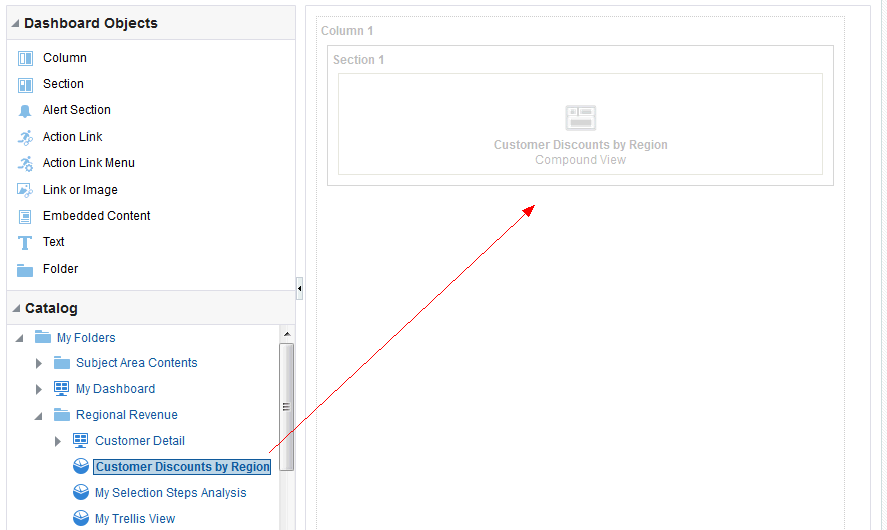
Task: Click the Alert Section bell icon
Action: tap(25, 111)
